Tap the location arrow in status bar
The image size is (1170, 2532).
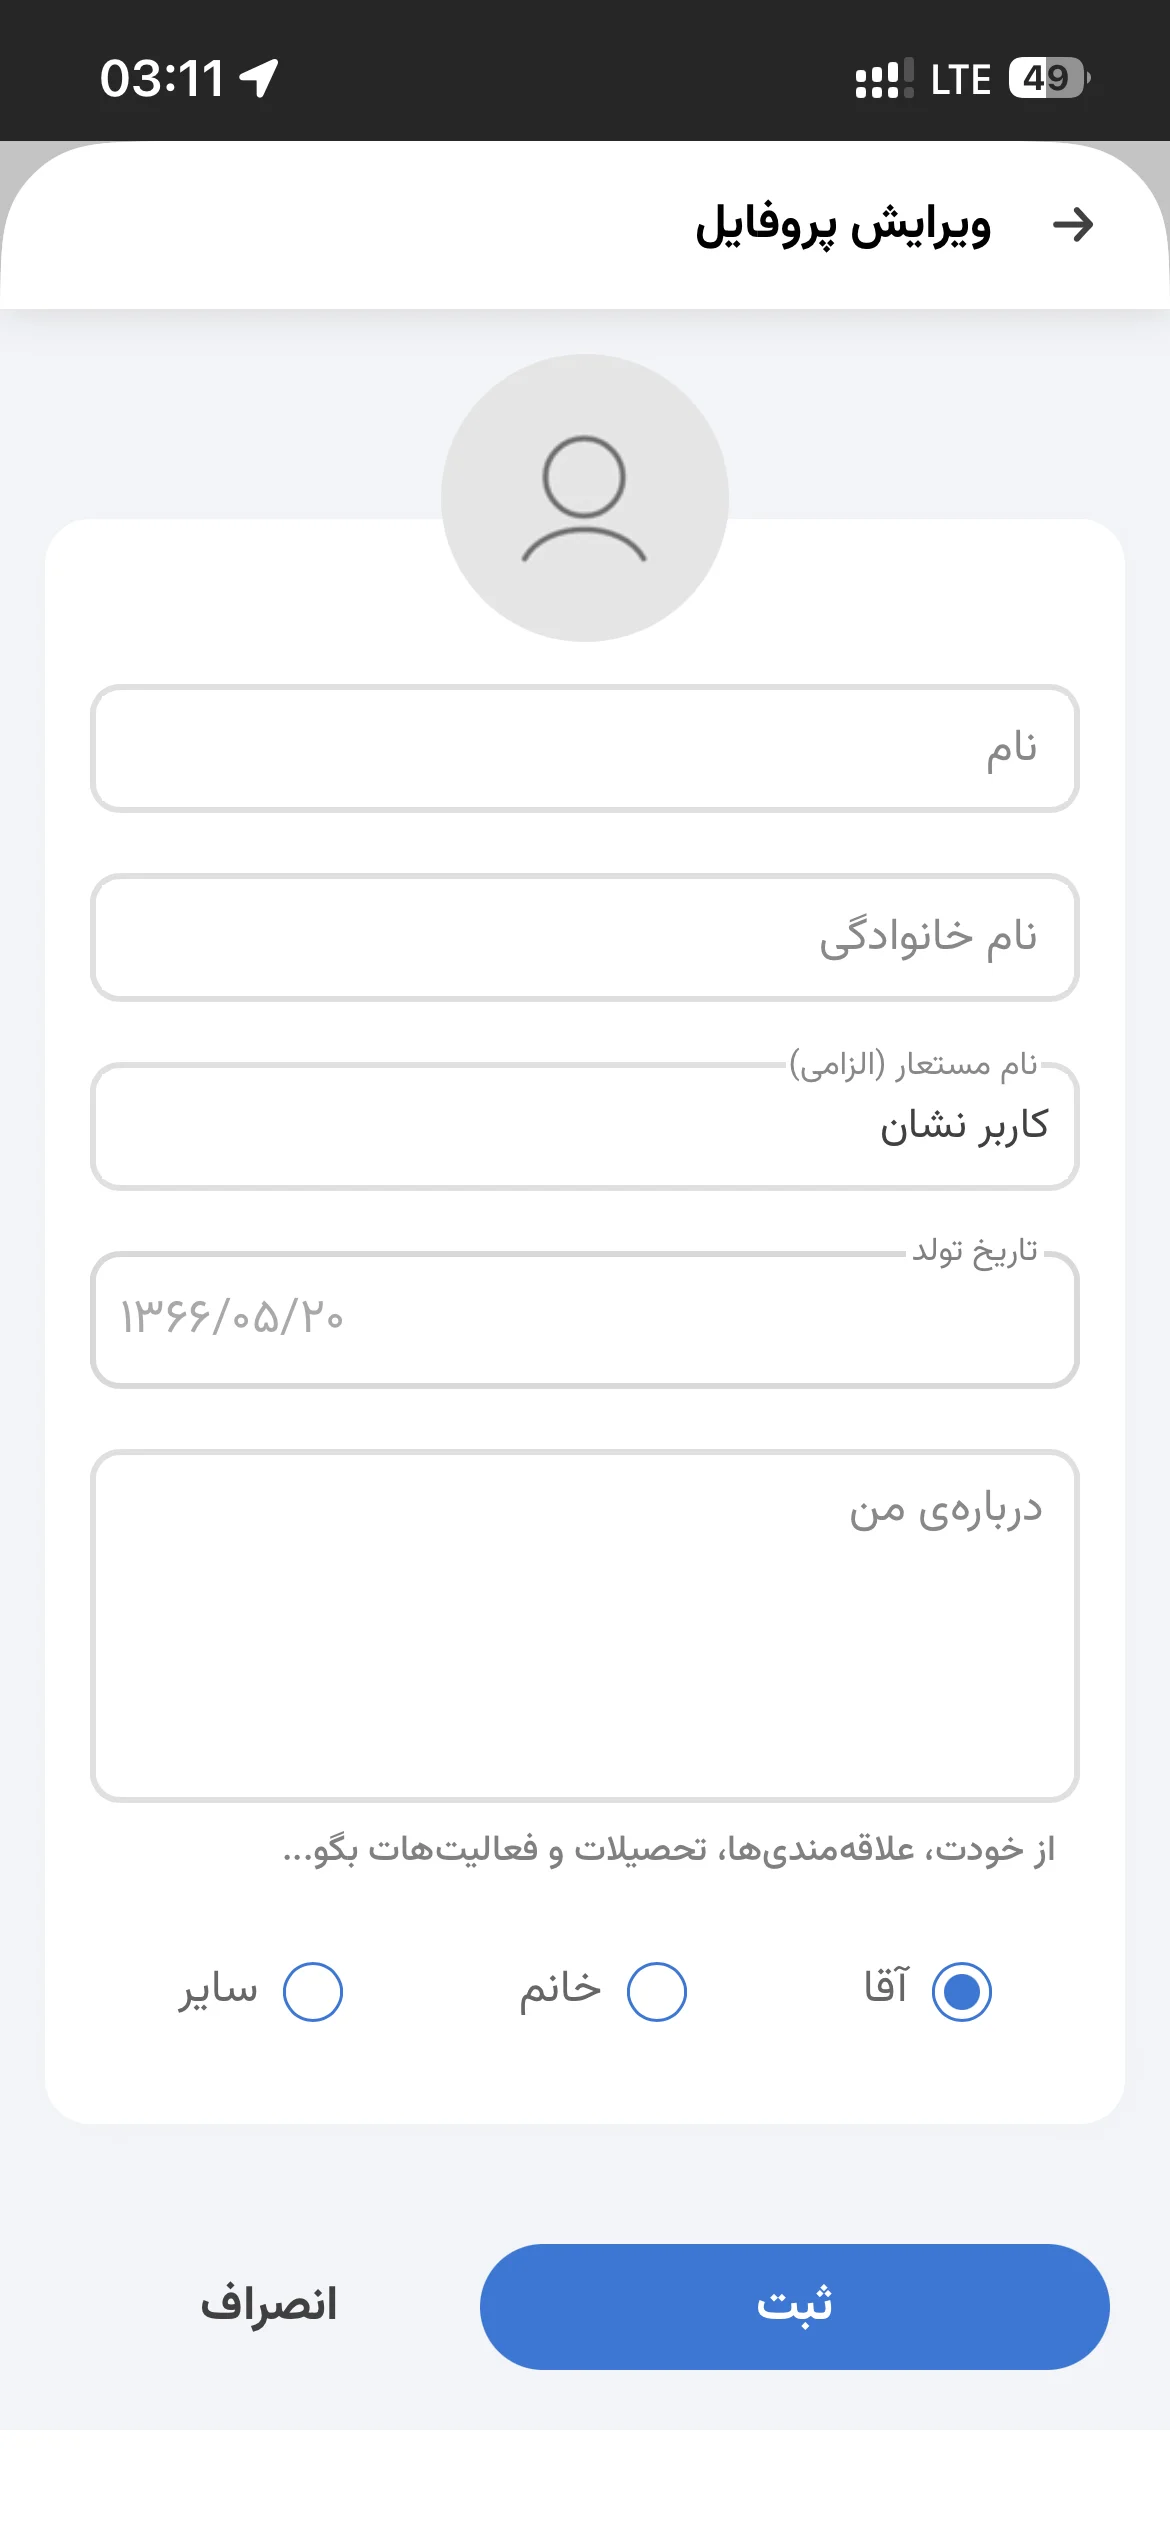point(259,78)
